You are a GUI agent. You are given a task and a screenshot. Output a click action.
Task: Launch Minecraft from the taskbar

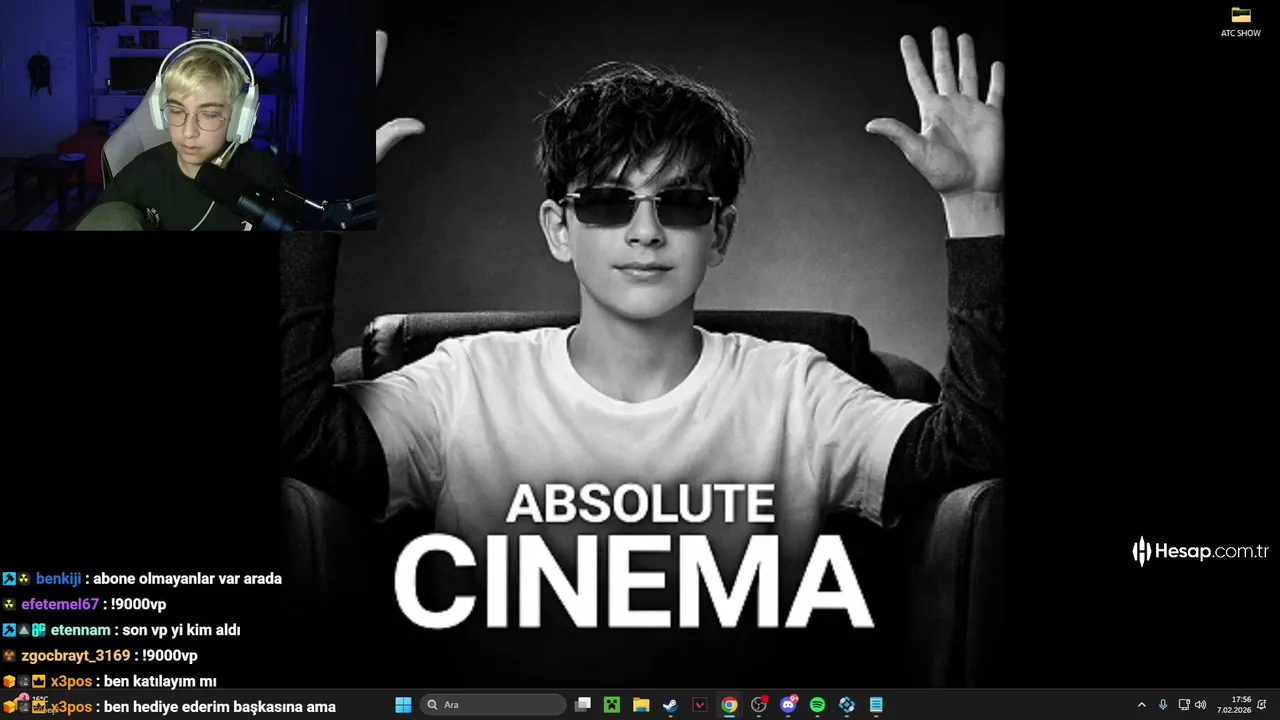[612, 705]
